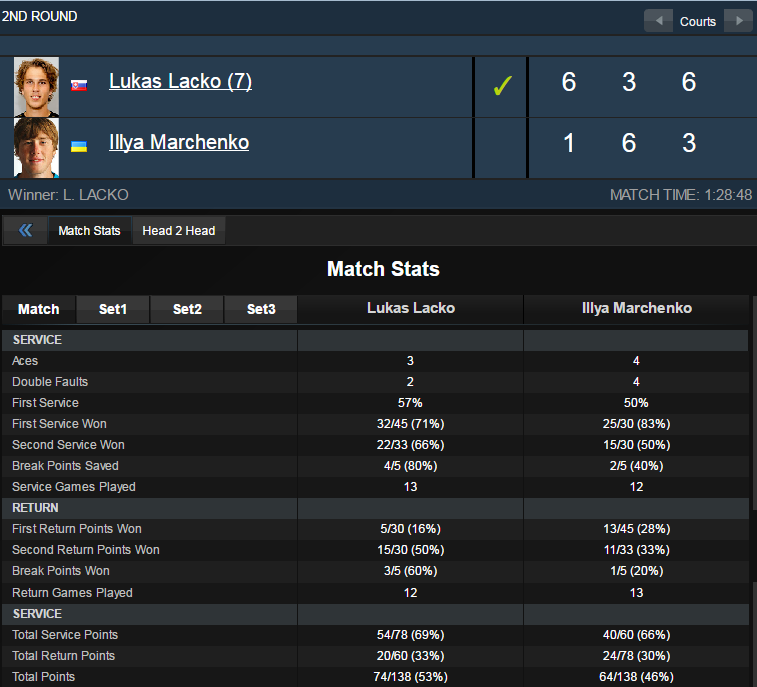
Task: Click the next courts right arrow
Action: [x=739, y=21]
